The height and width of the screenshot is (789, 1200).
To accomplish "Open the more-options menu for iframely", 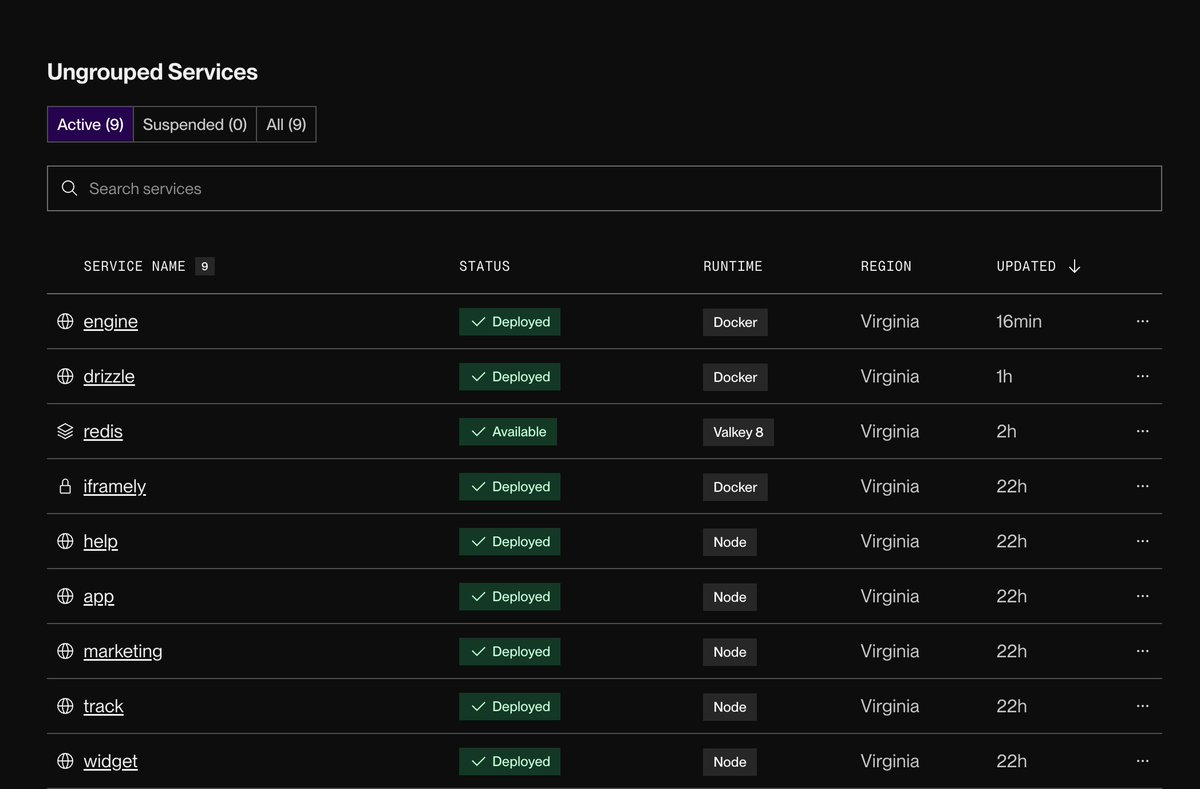I will tap(1143, 486).
